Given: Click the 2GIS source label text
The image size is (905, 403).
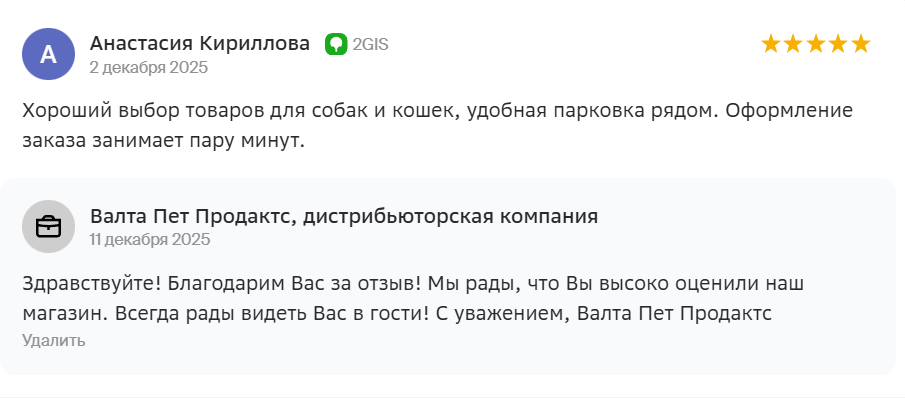Looking at the screenshot, I should (370, 44).
